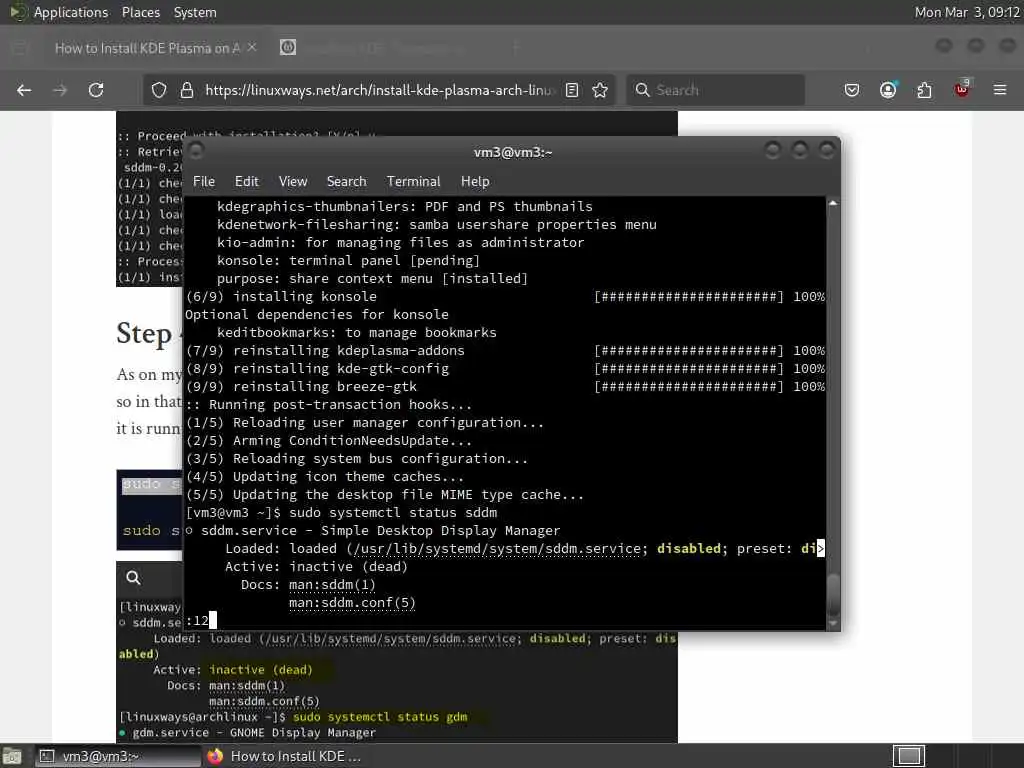
Task: Open the Firefox account icon
Action: 888,90
